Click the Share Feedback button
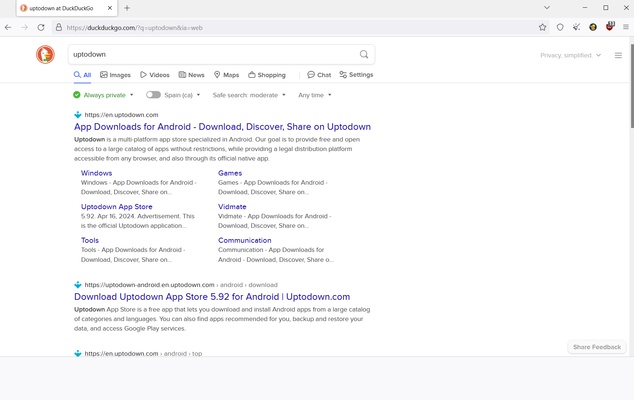The height and width of the screenshot is (400, 634). pos(597,347)
